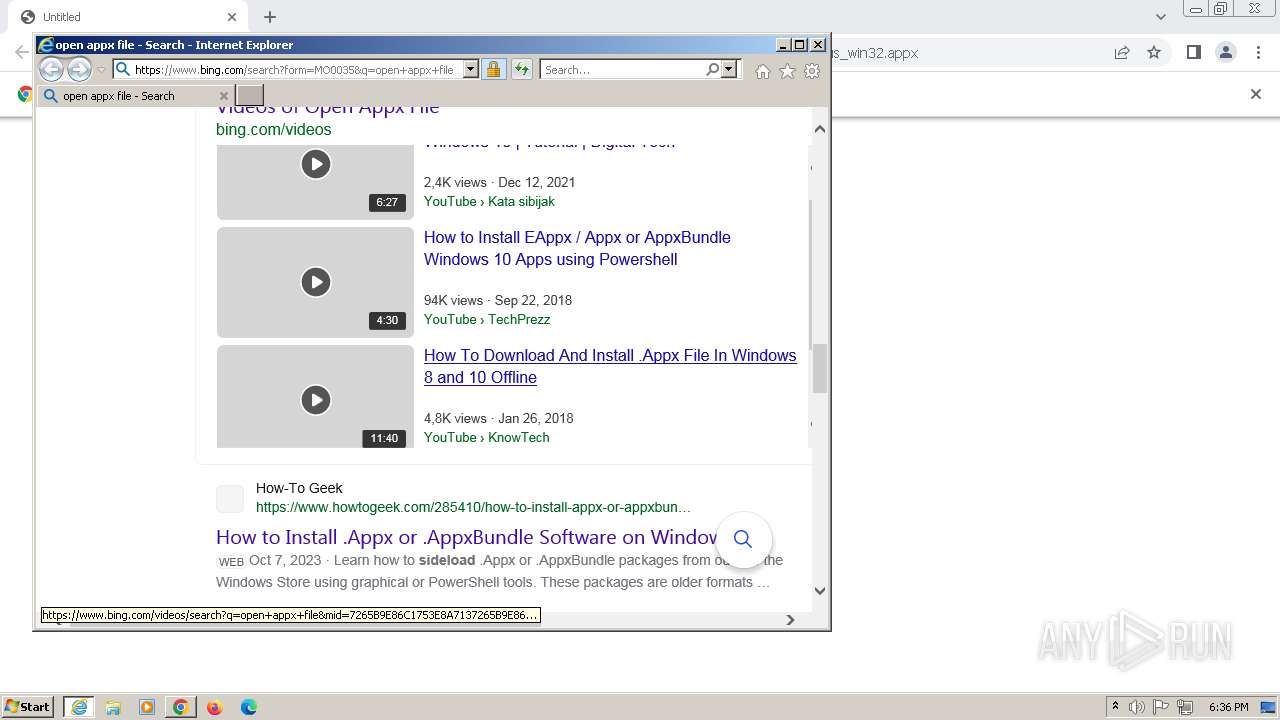Select the 'Untitled' Chrome tab

coord(130,17)
